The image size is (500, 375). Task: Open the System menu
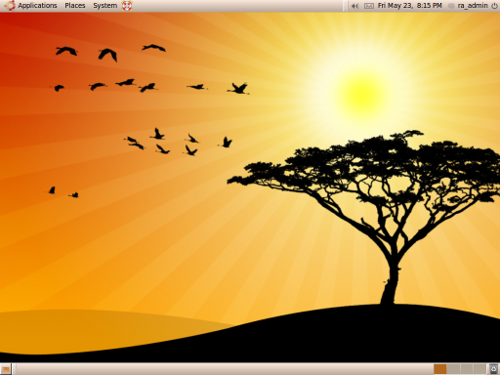(x=105, y=6)
